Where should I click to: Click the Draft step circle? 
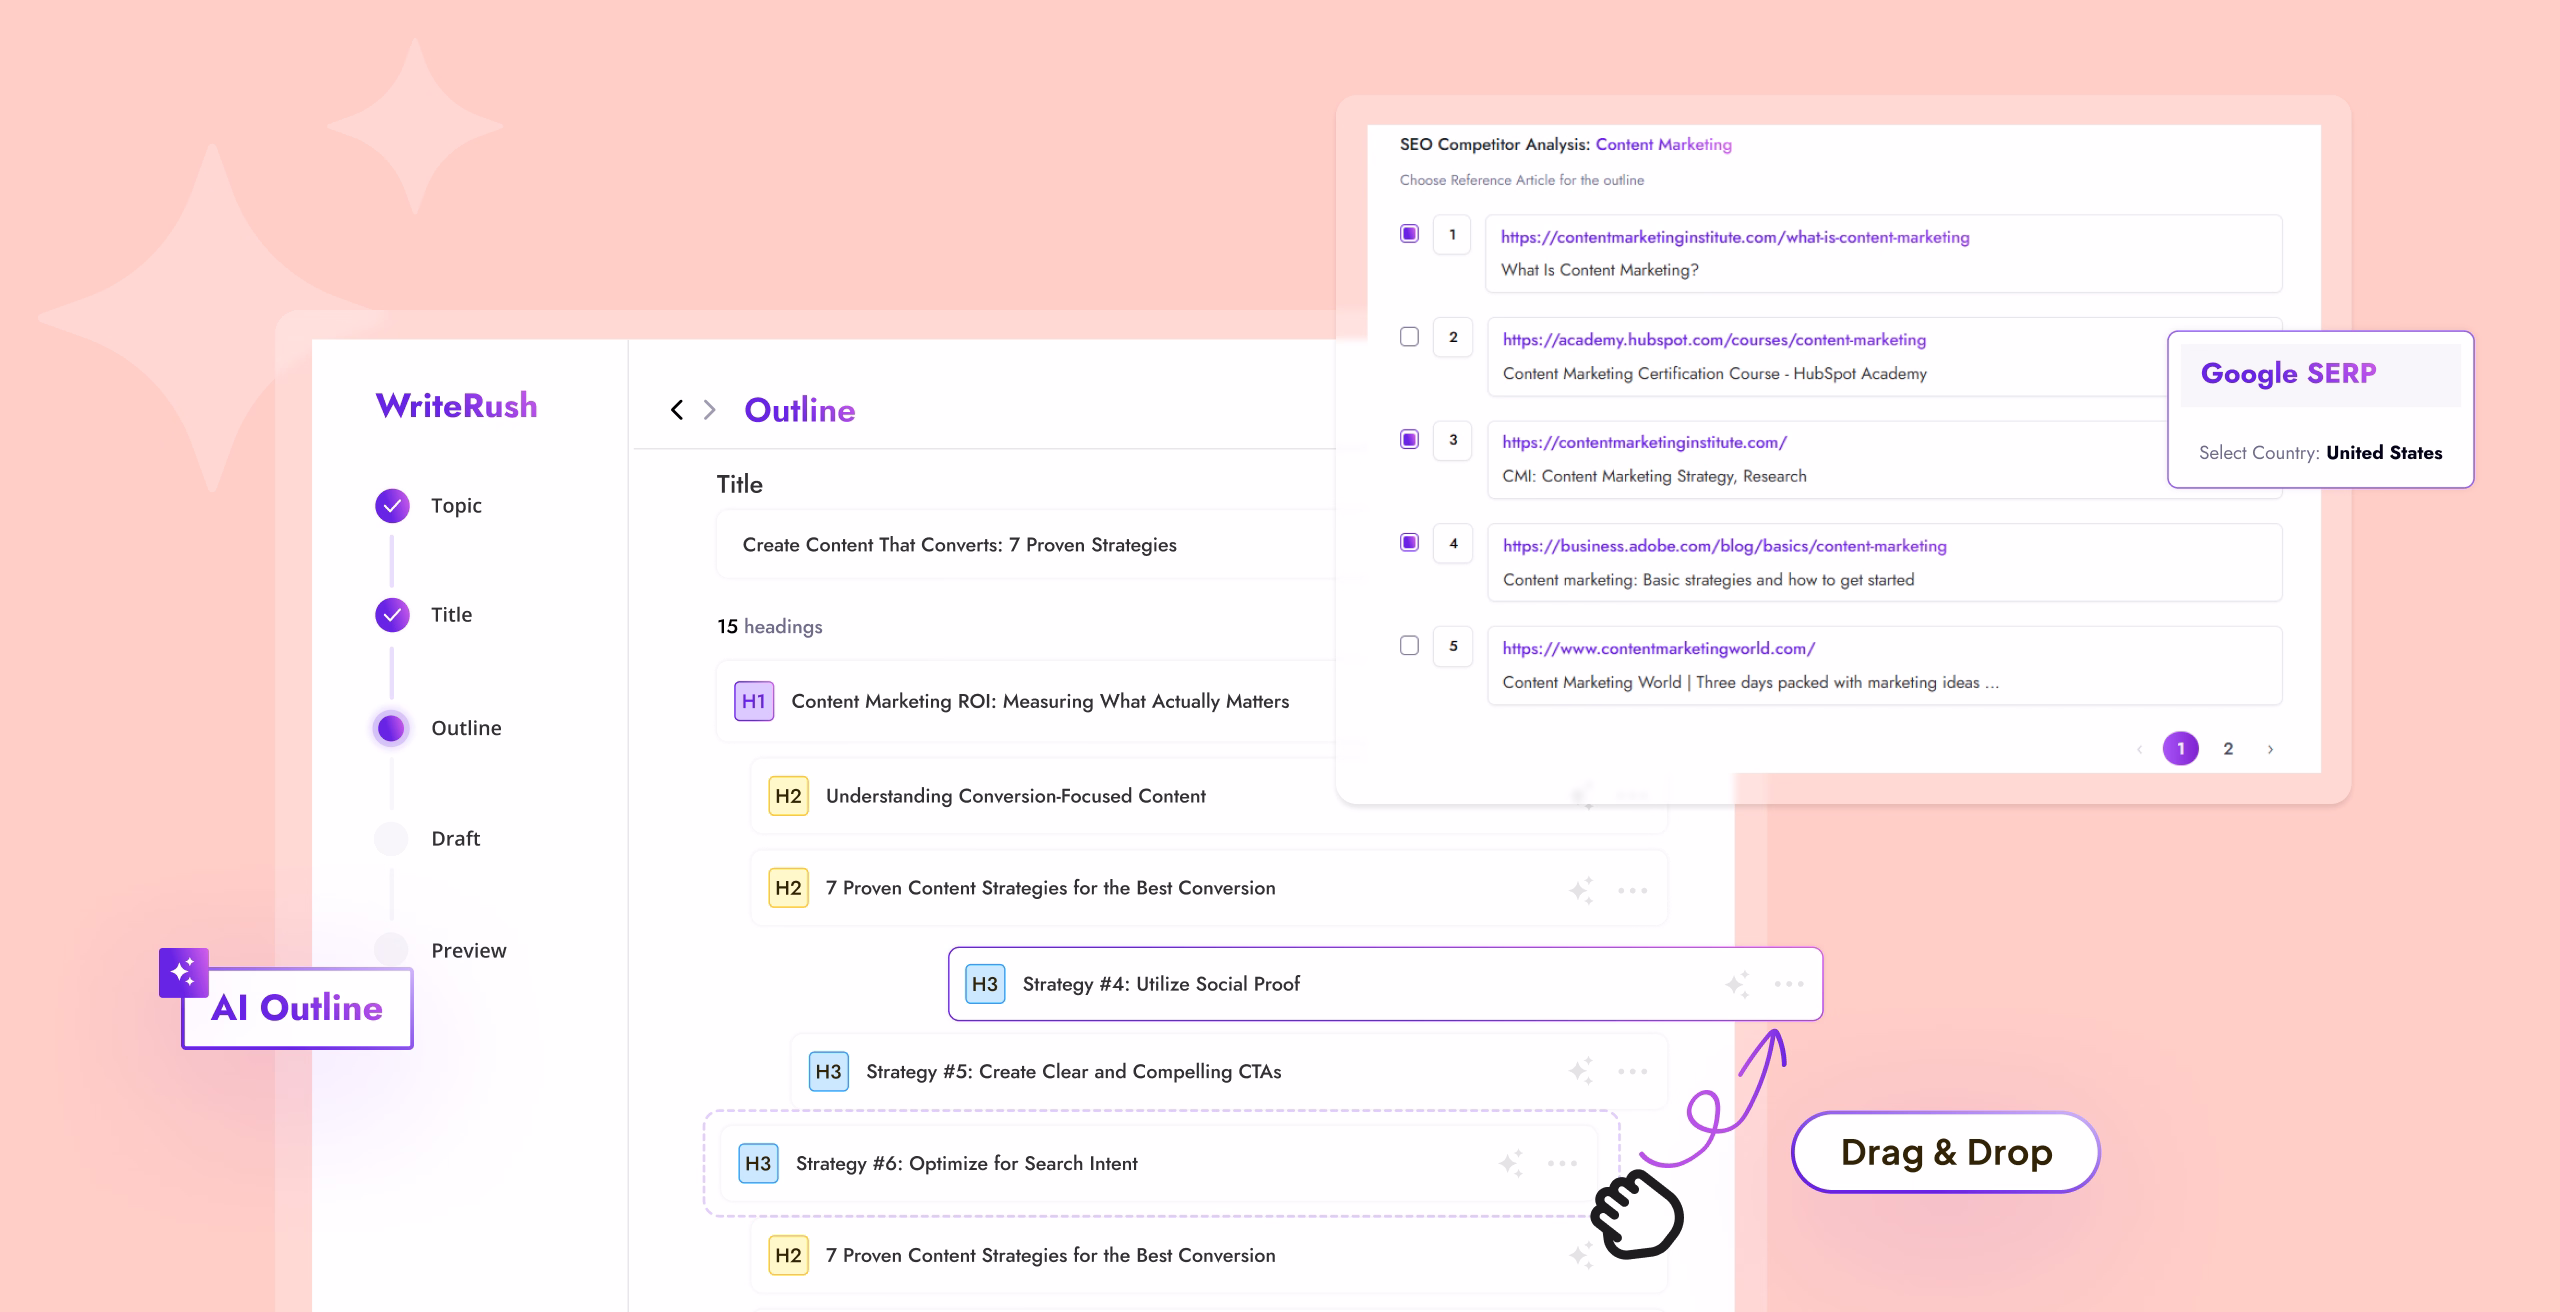(x=391, y=838)
